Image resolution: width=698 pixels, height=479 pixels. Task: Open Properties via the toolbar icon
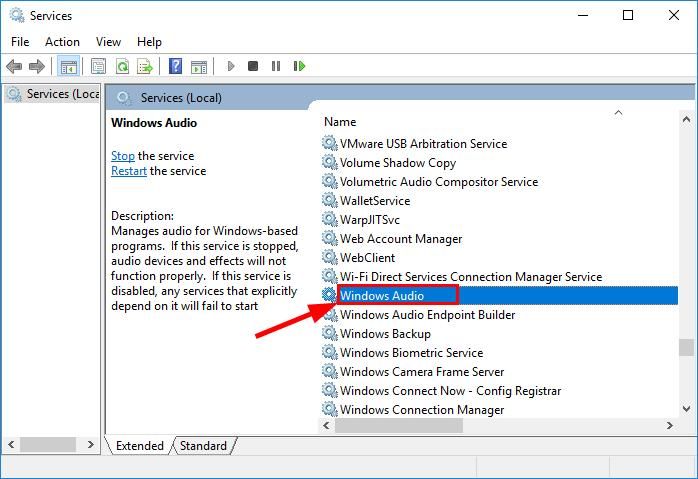point(98,67)
